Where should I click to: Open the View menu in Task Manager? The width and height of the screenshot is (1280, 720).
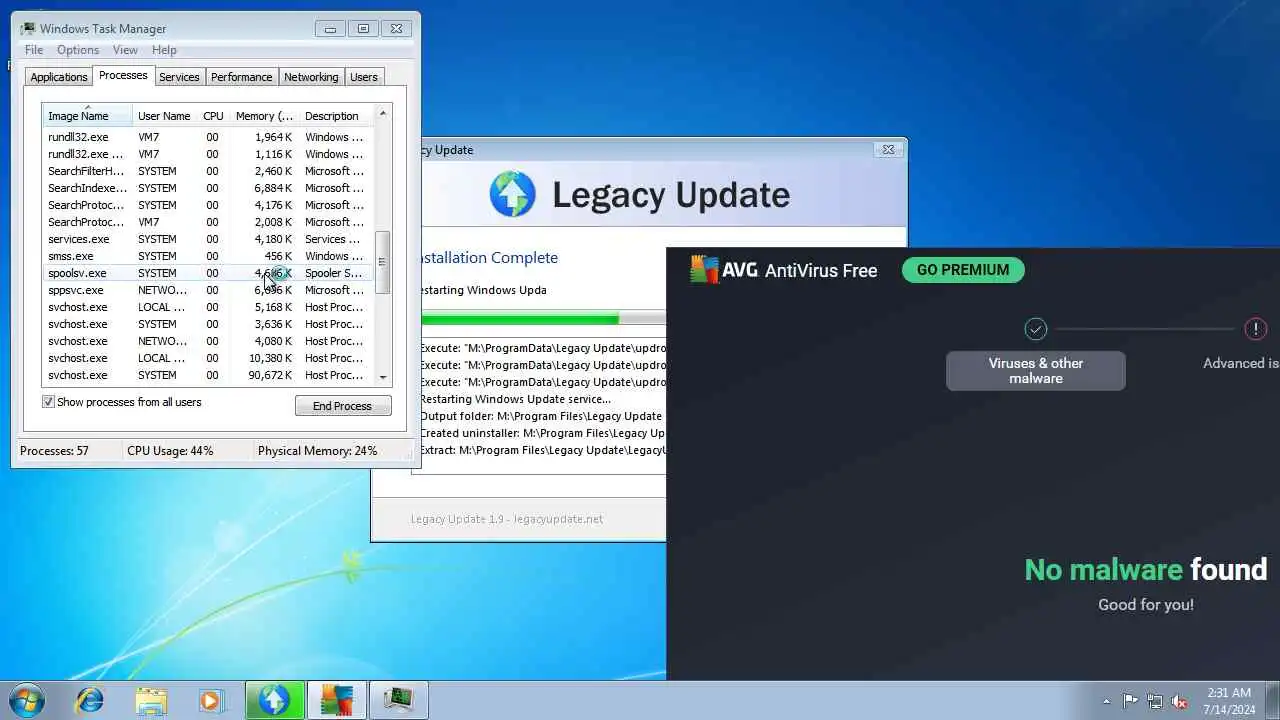pos(125,50)
